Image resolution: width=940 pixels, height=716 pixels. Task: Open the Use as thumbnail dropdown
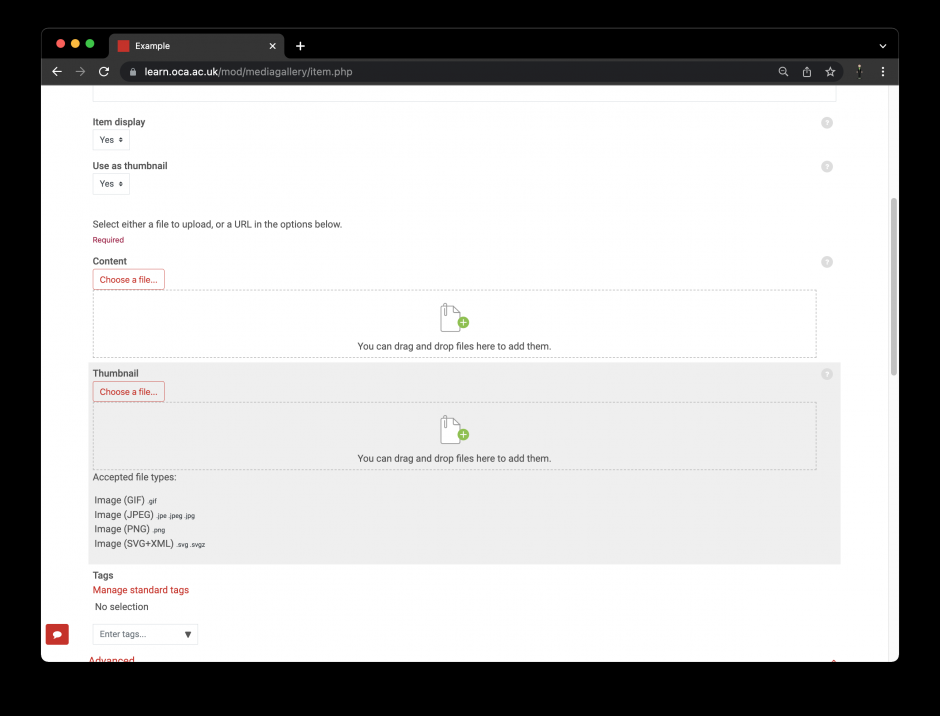[x=110, y=184]
